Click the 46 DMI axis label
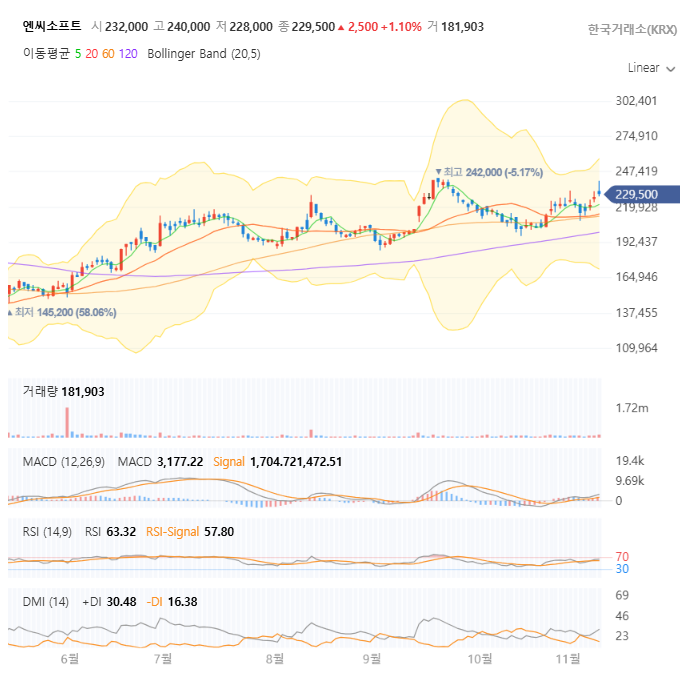 (x=622, y=616)
